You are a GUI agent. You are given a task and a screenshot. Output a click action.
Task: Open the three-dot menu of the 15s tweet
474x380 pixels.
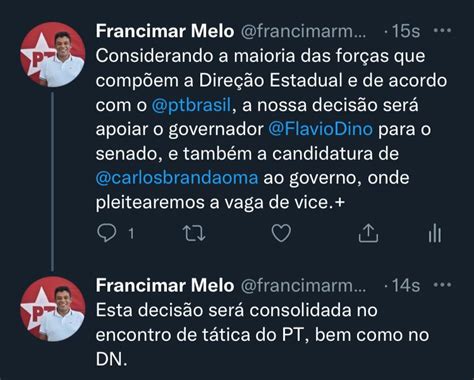(x=442, y=31)
